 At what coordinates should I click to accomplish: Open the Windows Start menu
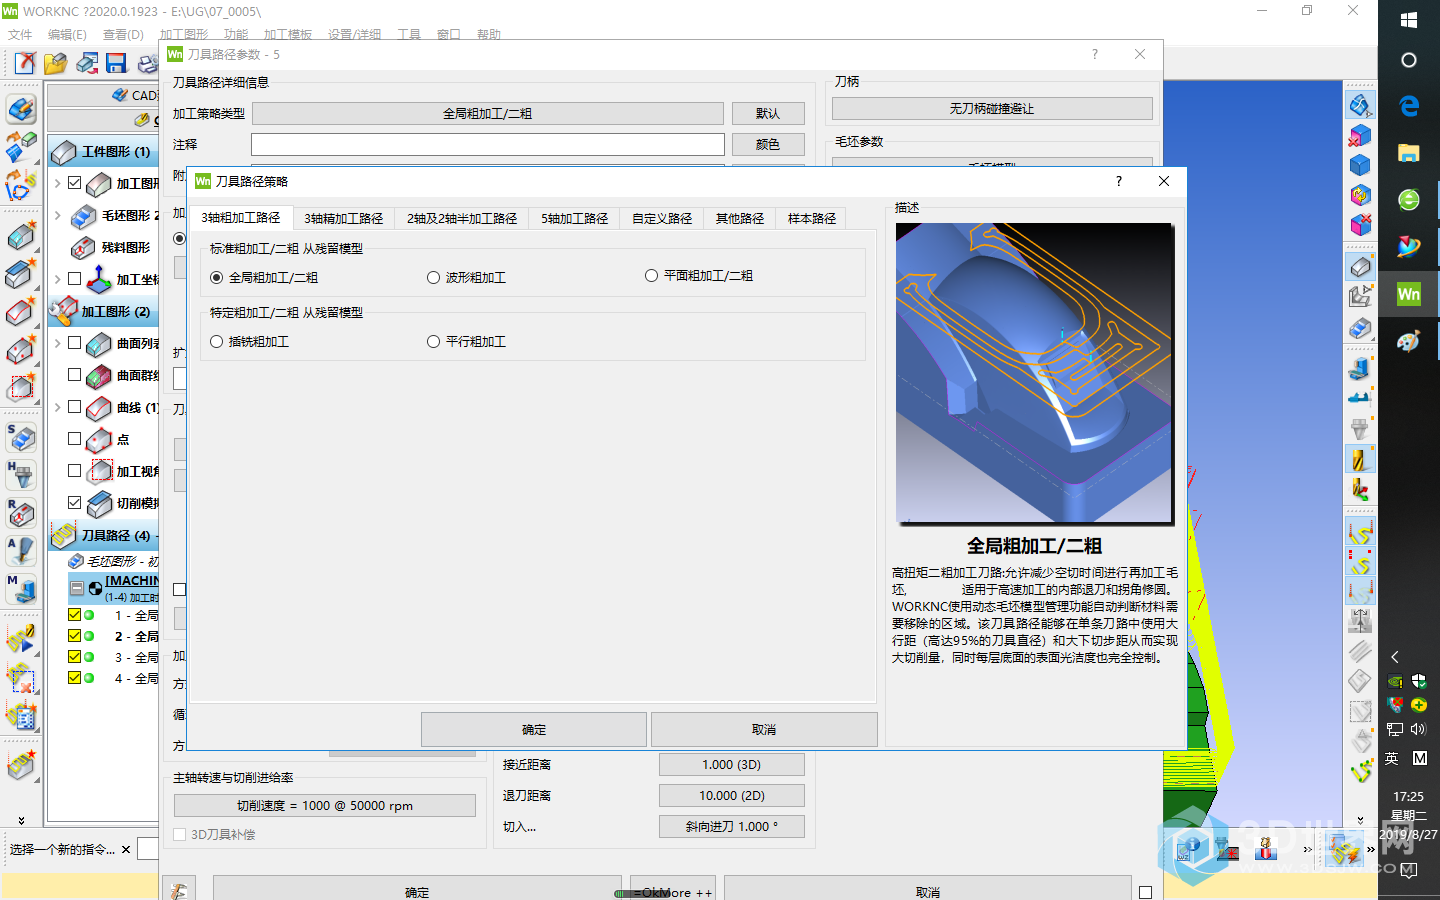pyautogui.click(x=1408, y=20)
